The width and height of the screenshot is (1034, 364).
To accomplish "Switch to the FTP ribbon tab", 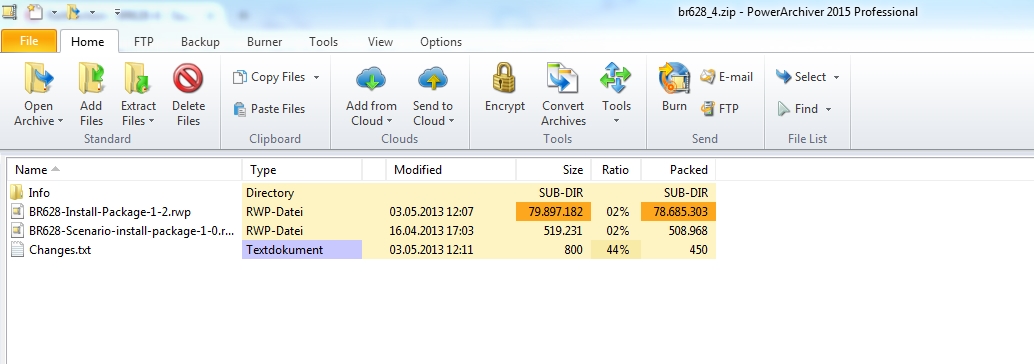I will (x=144, y=42).
